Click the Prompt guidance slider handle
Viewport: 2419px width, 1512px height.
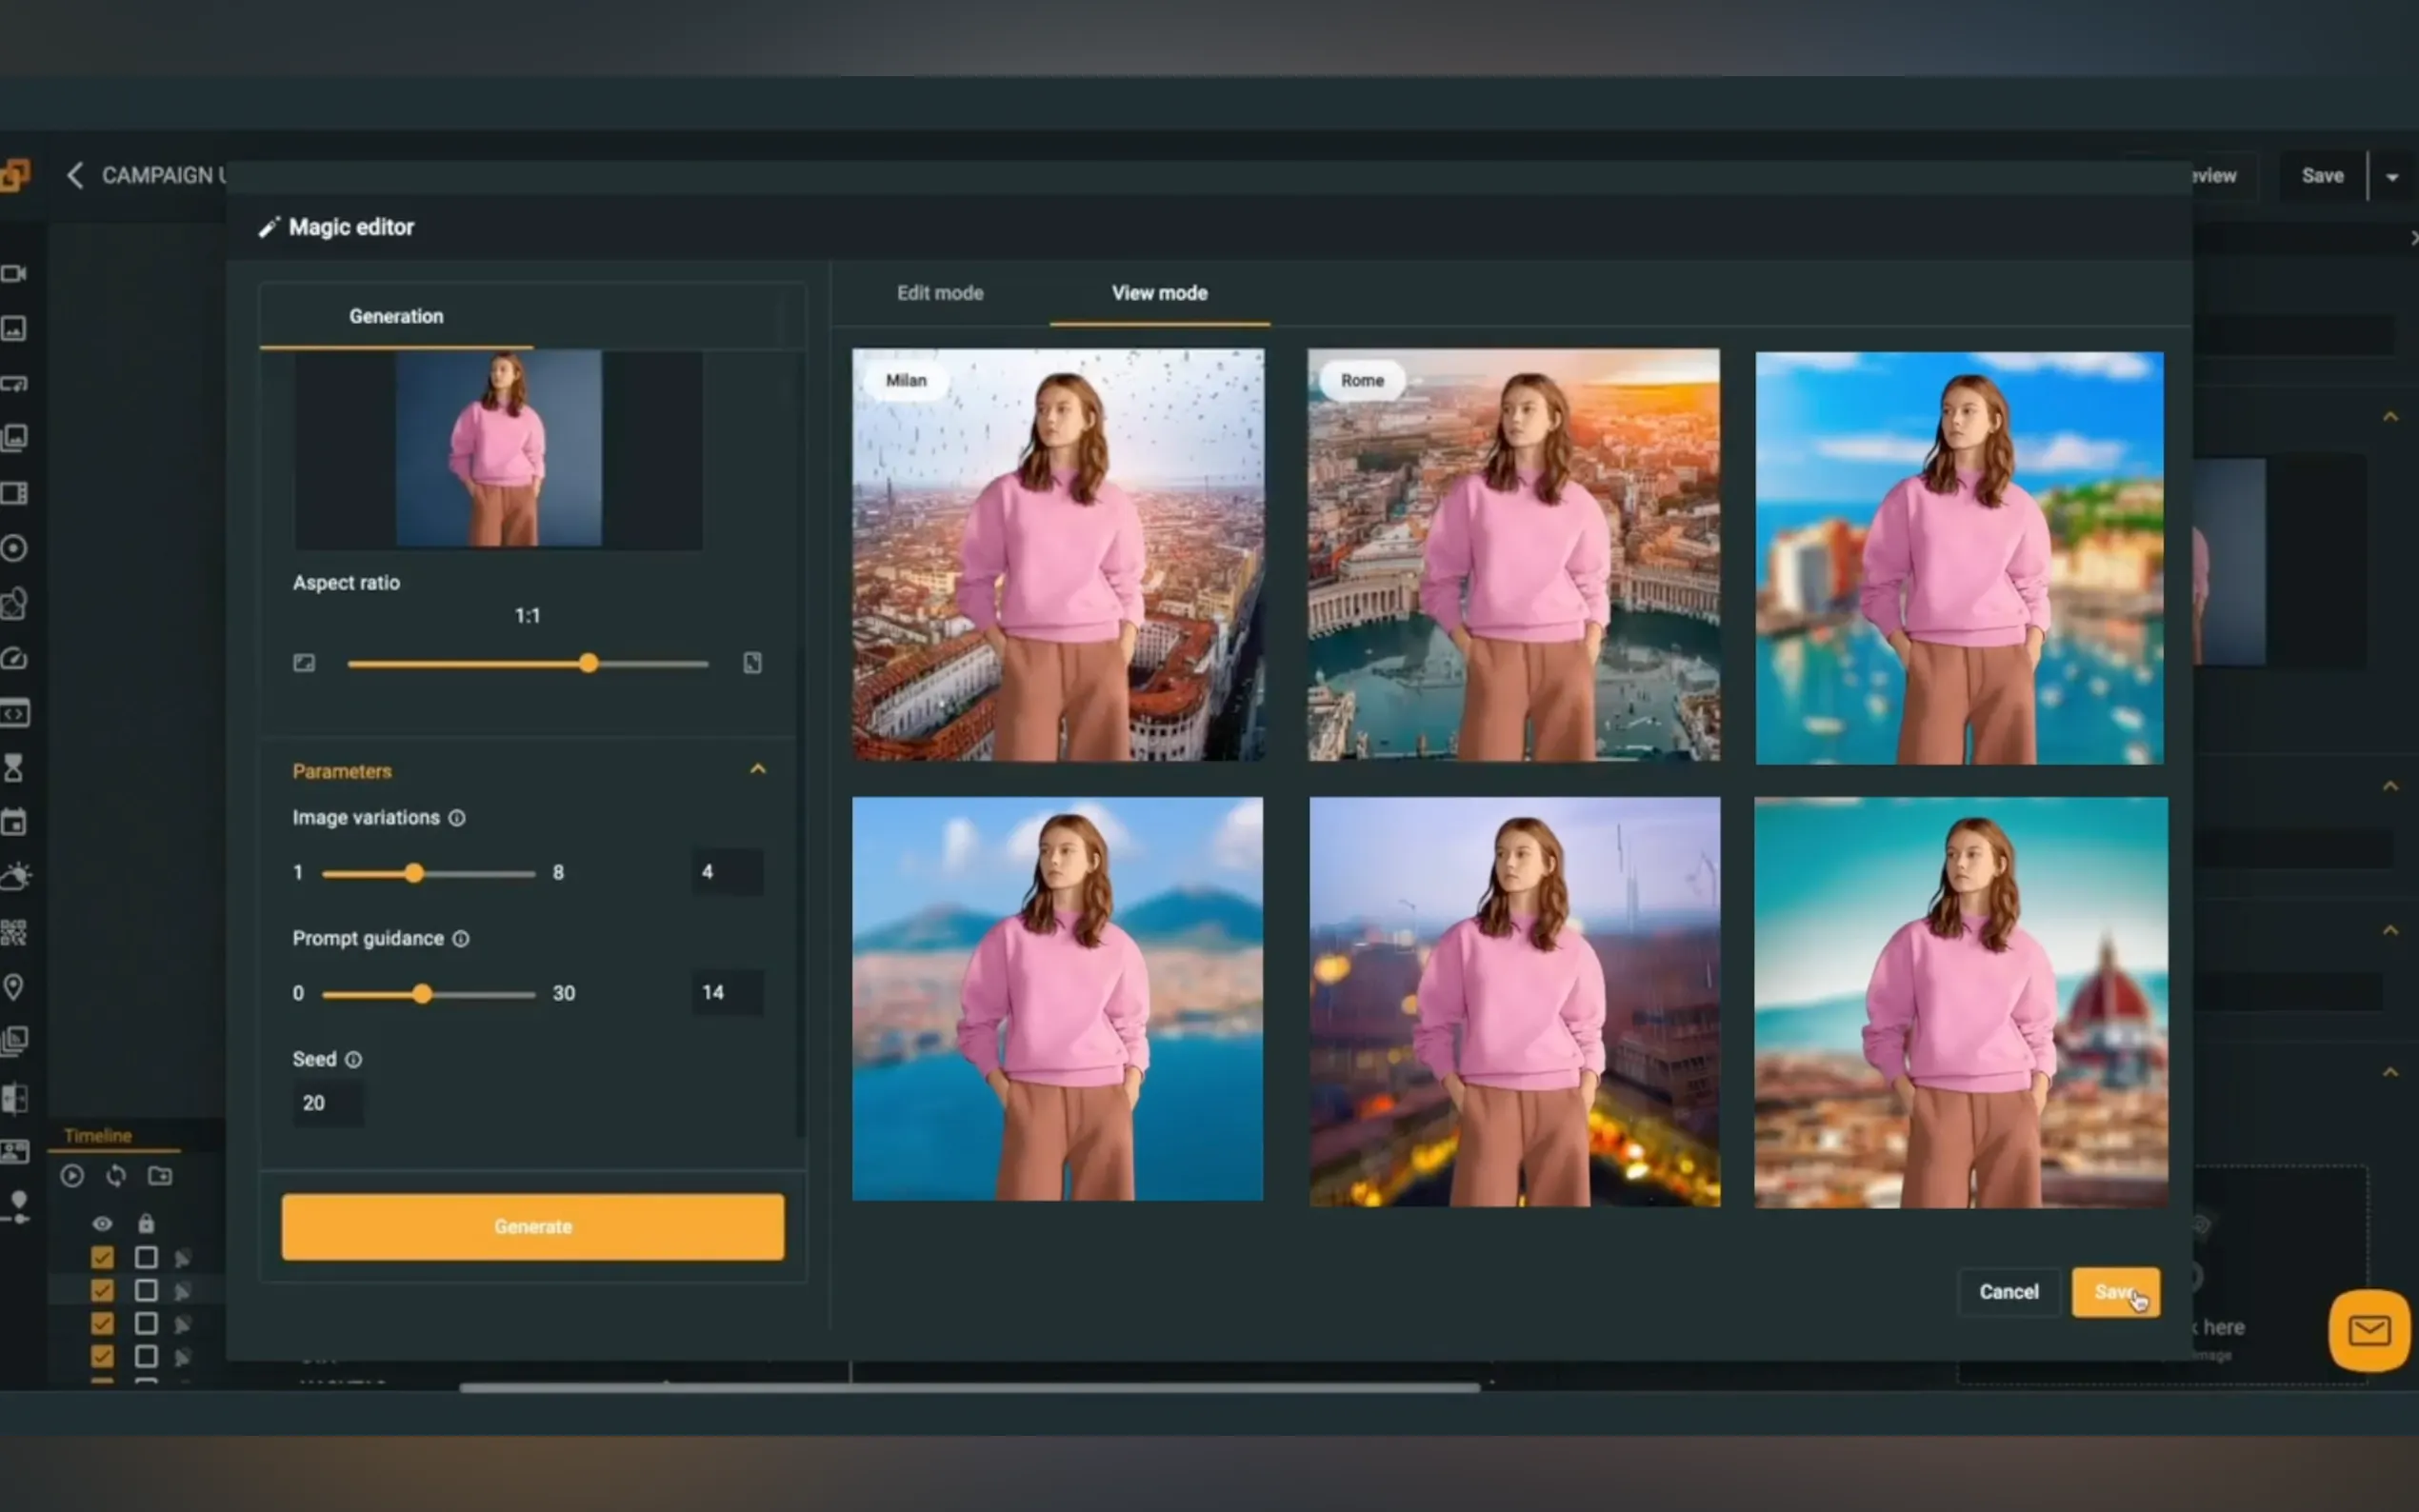(x=422, y=993)
